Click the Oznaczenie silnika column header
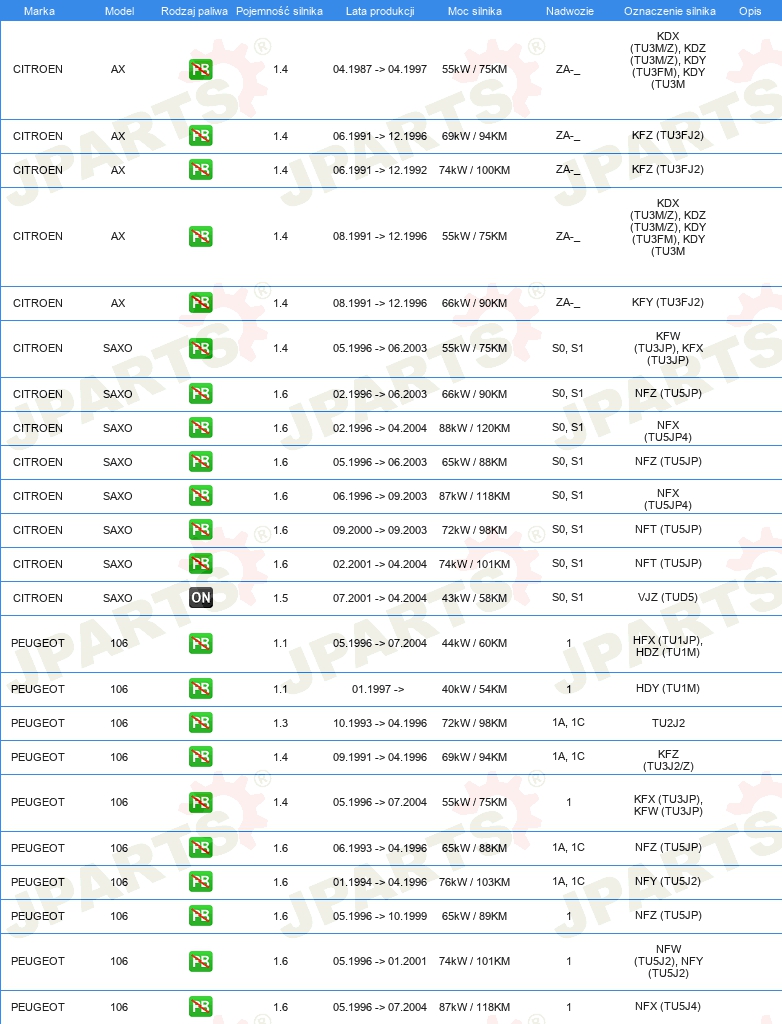Screen dimensions: 782x1024 pyautogui.click(x=670, y=11)
